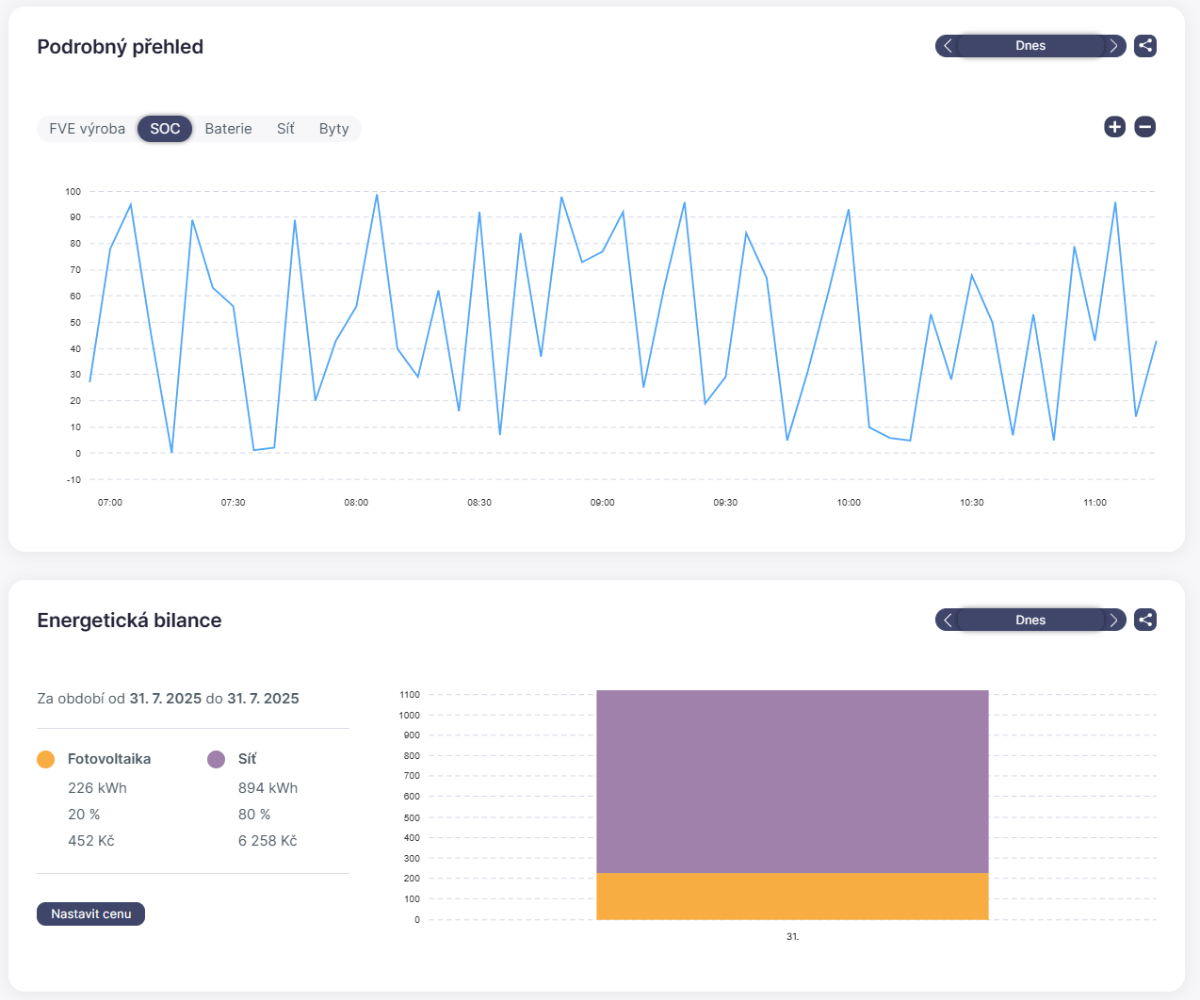Screen dimensions: 1200x1000
Task: Zoom out the SOC chart
Action: (1145, 127)
